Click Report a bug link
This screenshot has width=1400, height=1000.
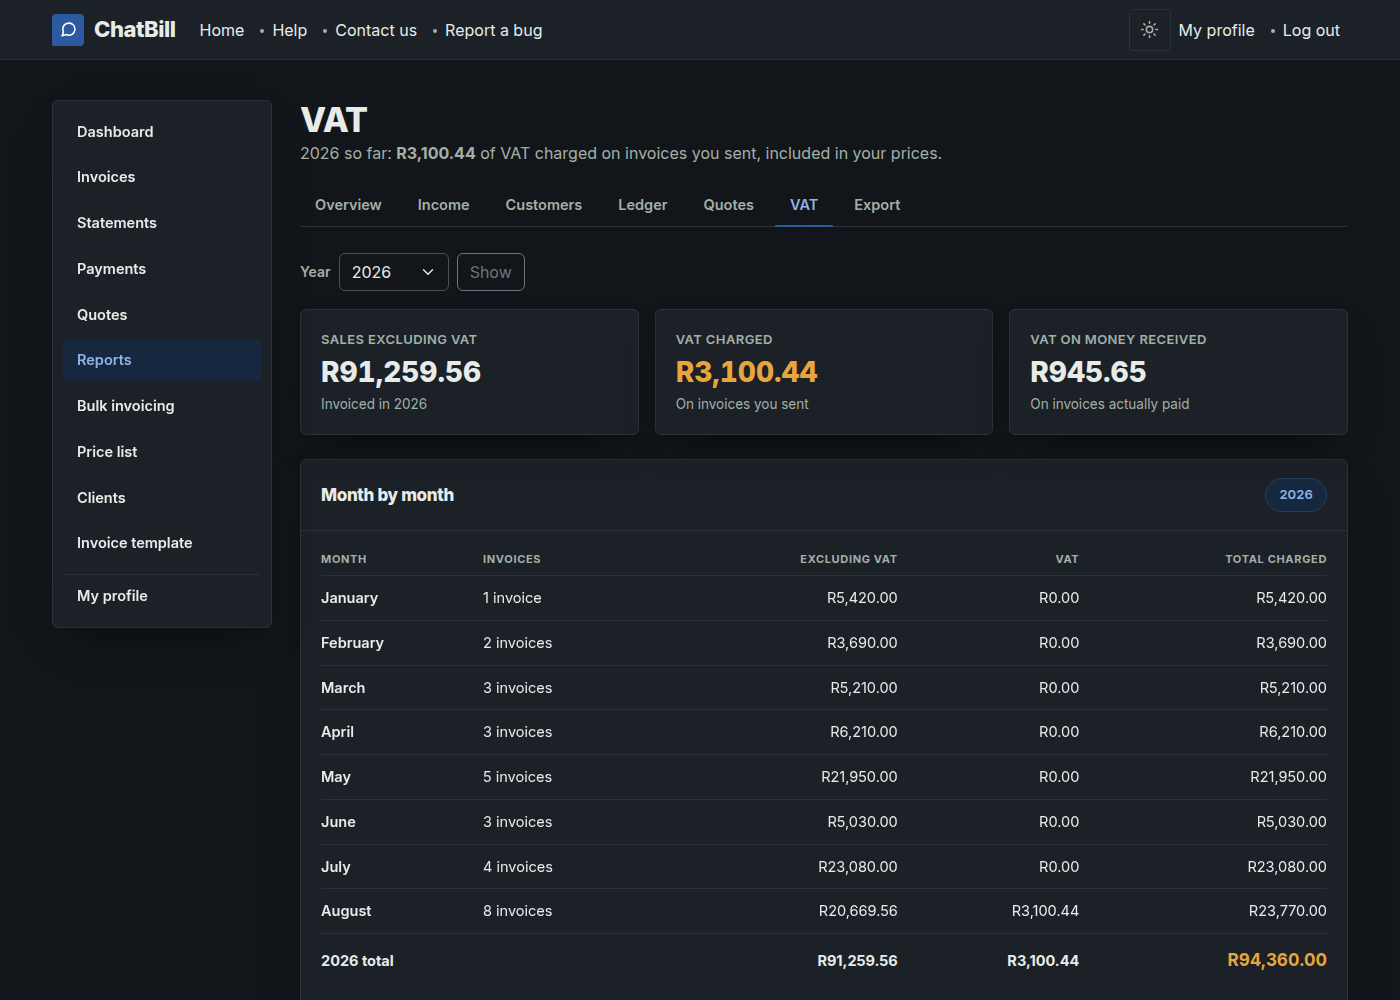point(494,30)
